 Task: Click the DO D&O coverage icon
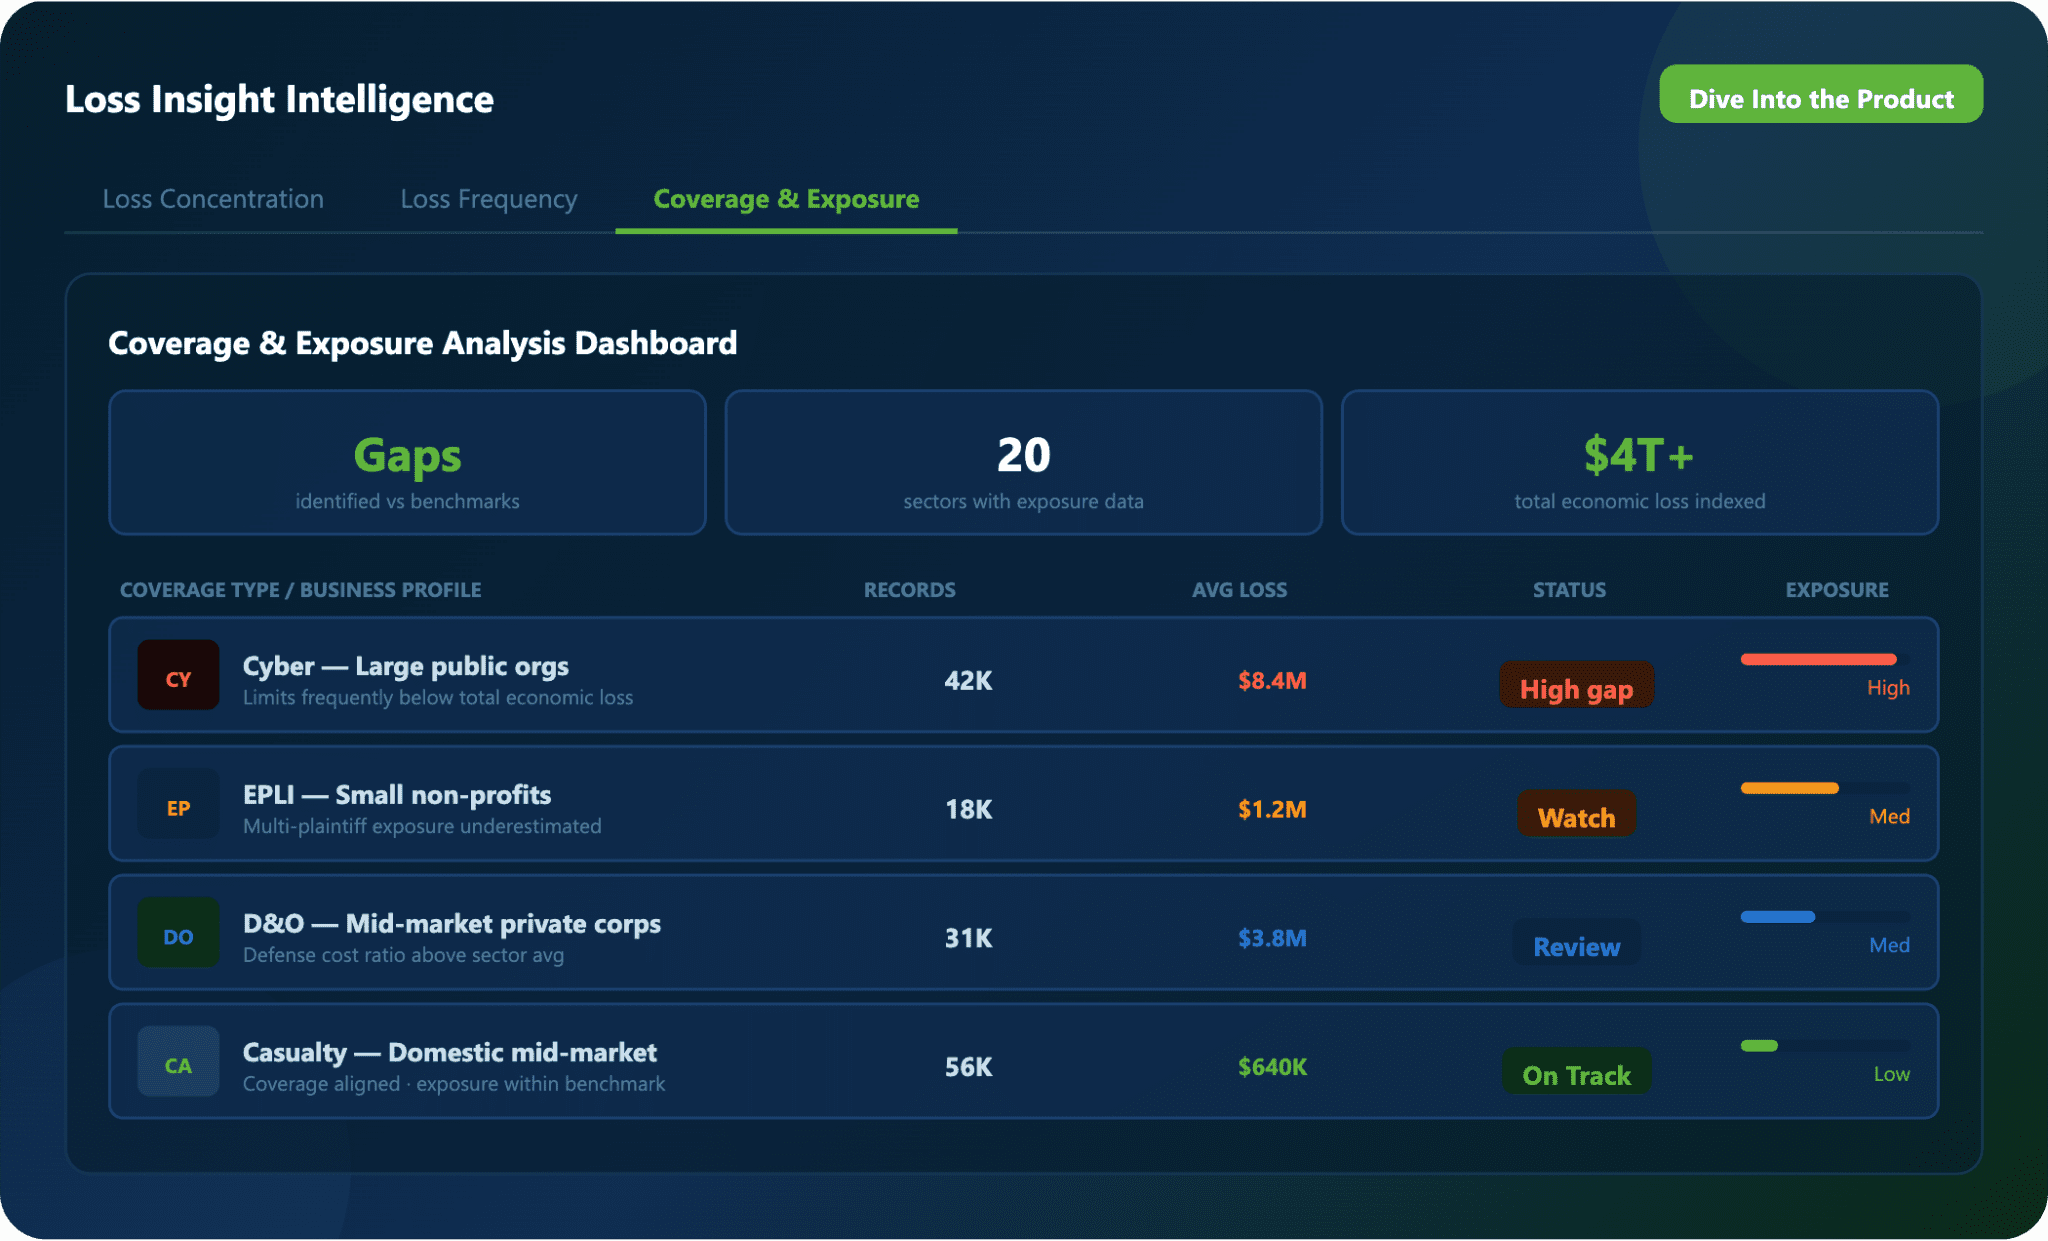pos(178,933)
